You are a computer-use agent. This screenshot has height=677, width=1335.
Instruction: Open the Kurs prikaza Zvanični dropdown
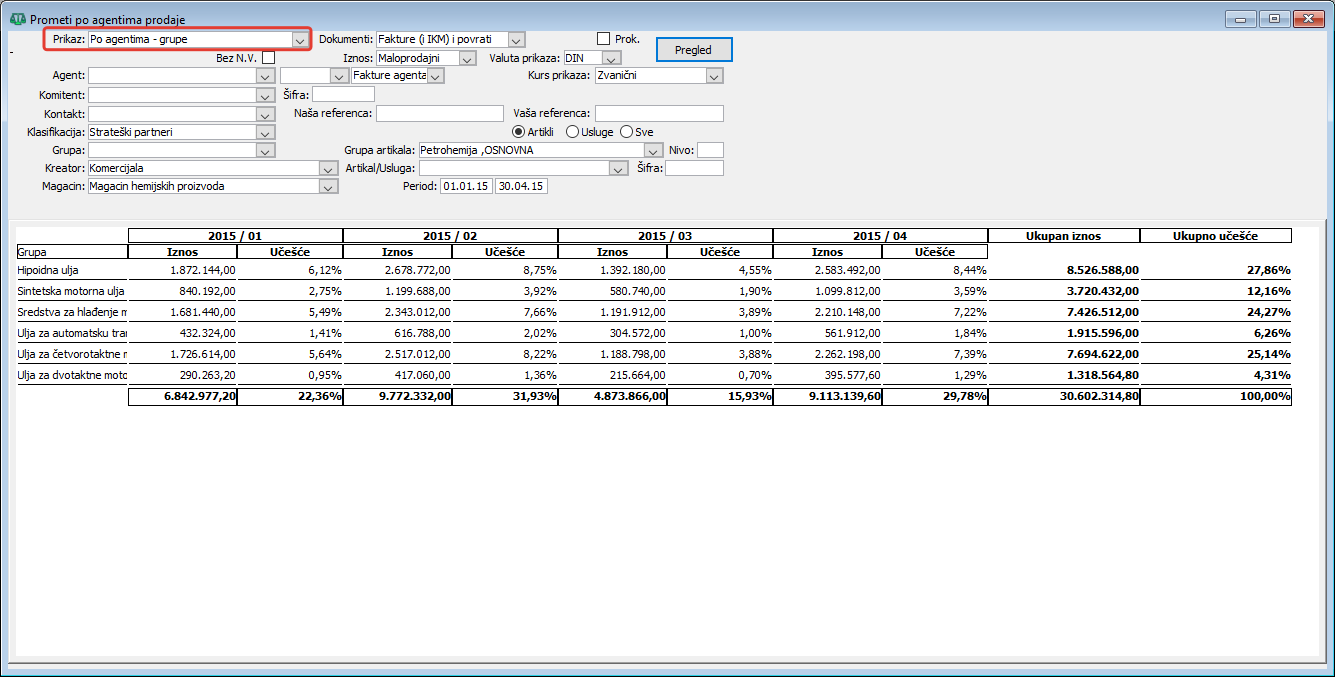pyautogui.click(x=714, y=75)
